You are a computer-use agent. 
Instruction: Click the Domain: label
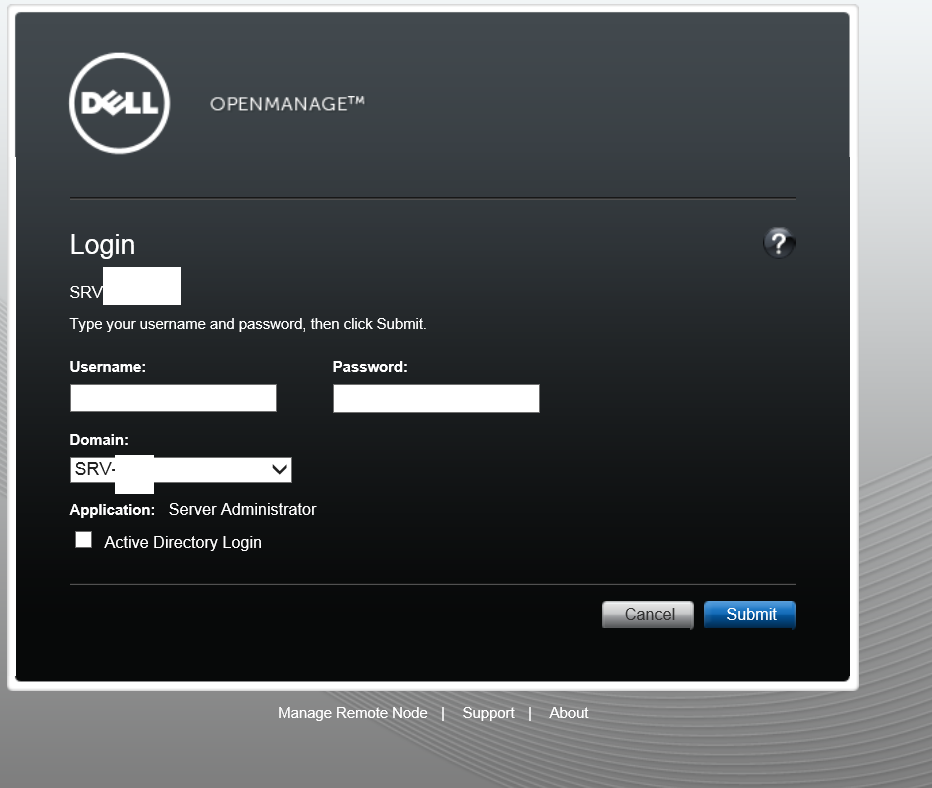click(99, 440)
